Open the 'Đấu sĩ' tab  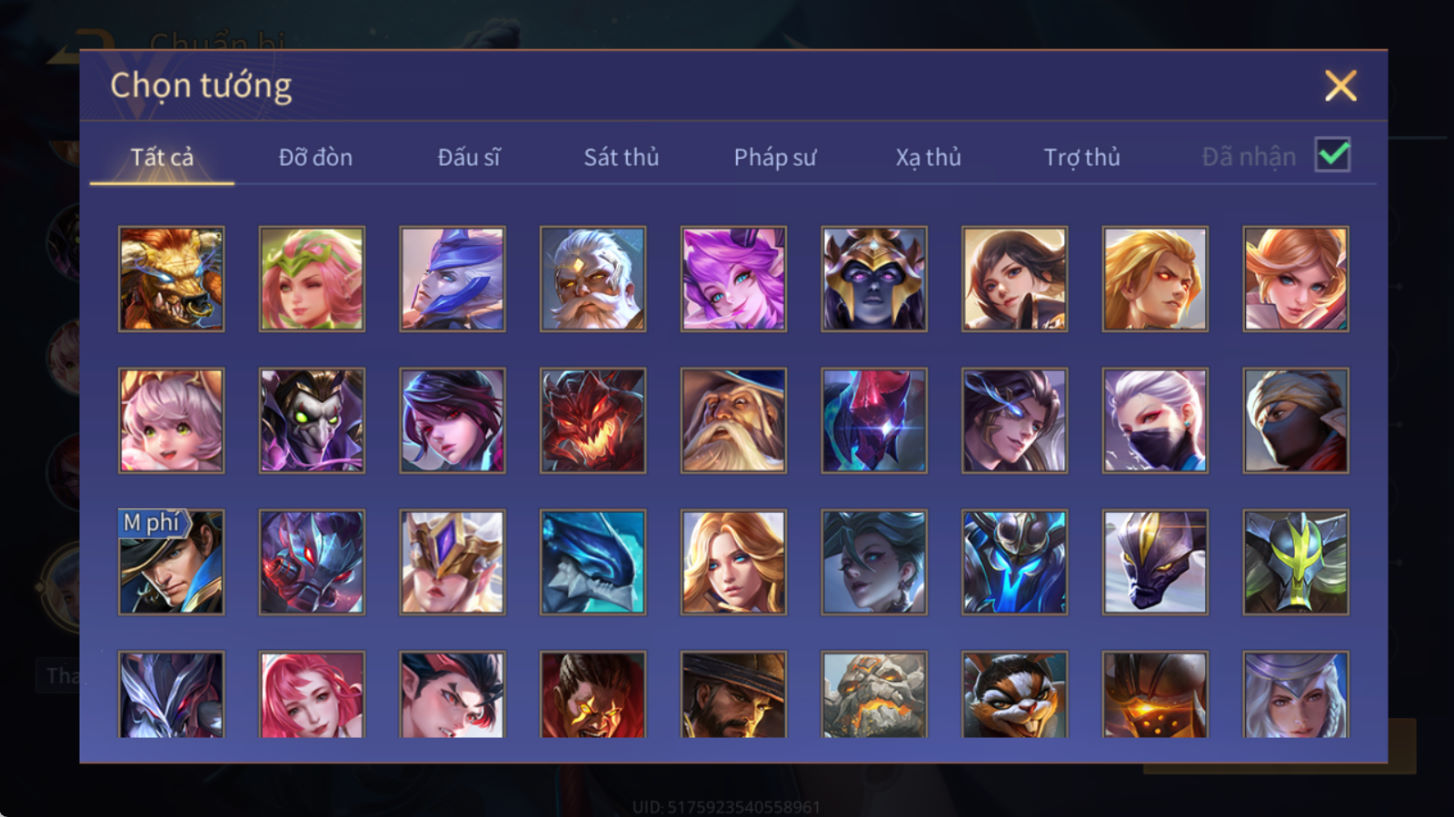[469, 157]
